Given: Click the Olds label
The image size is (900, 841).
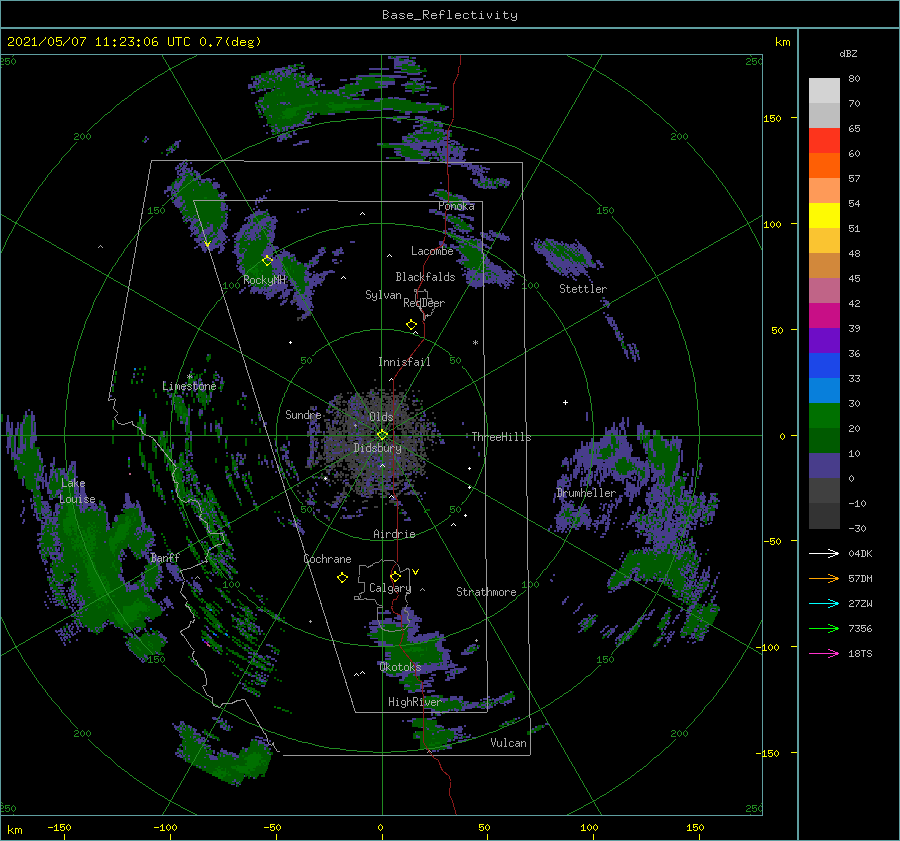Looking at the screenshot, I should tap(381, 417).
